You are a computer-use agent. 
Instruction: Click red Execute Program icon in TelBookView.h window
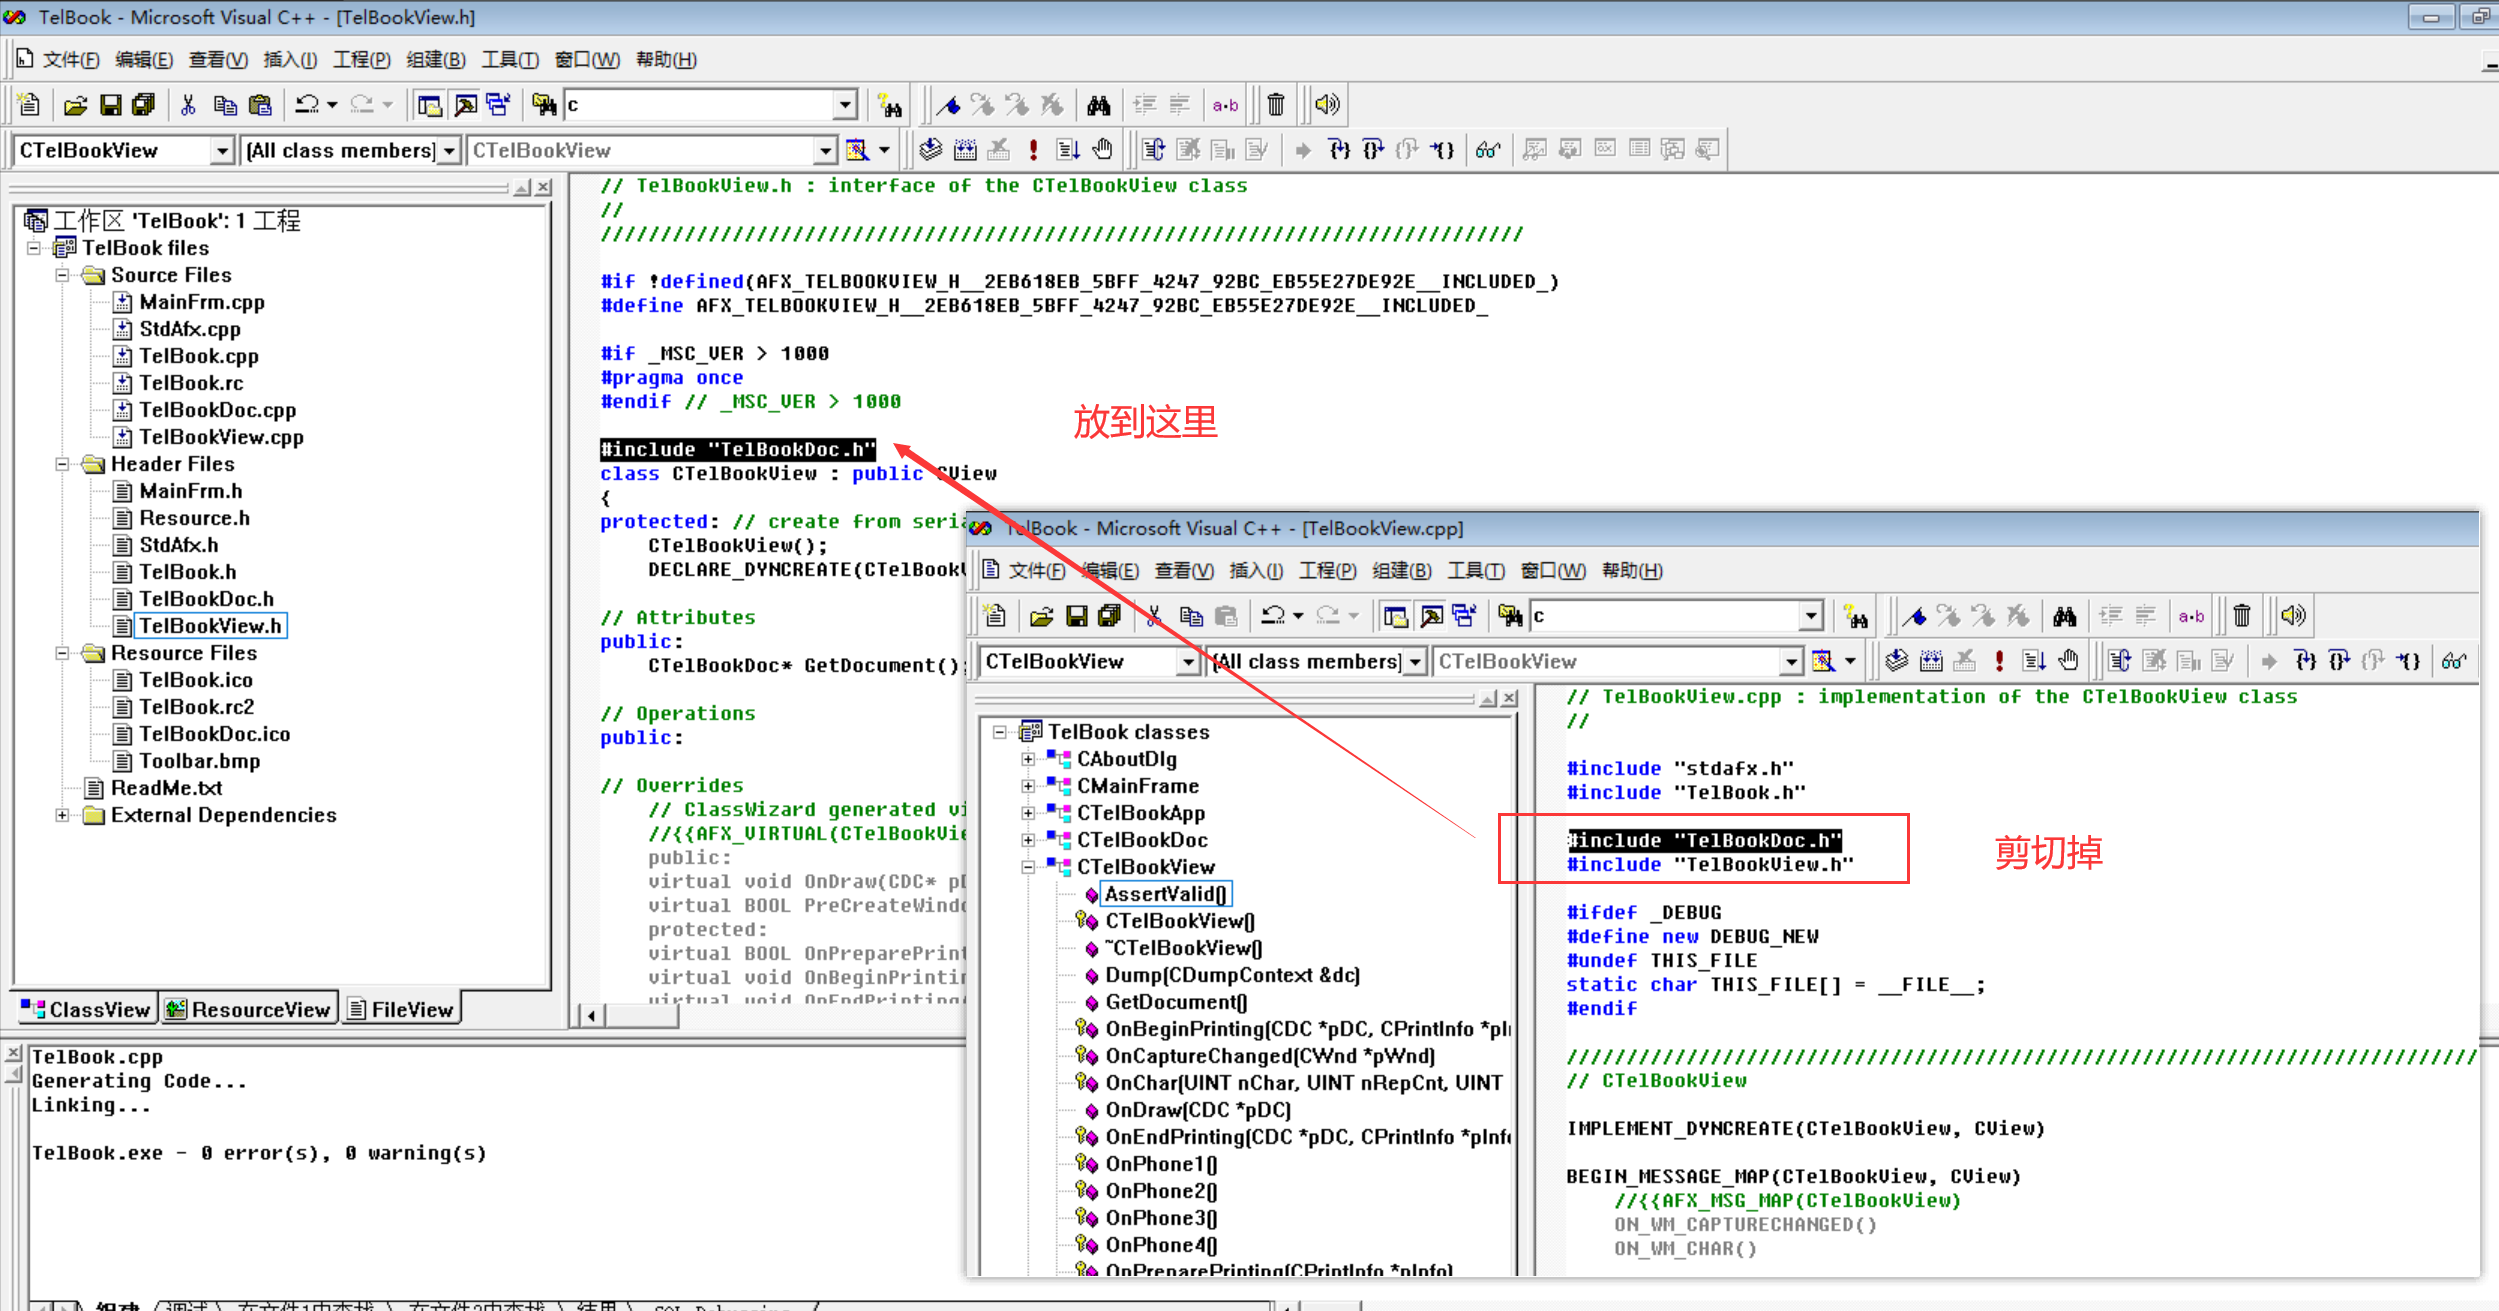pos(1033,149)
